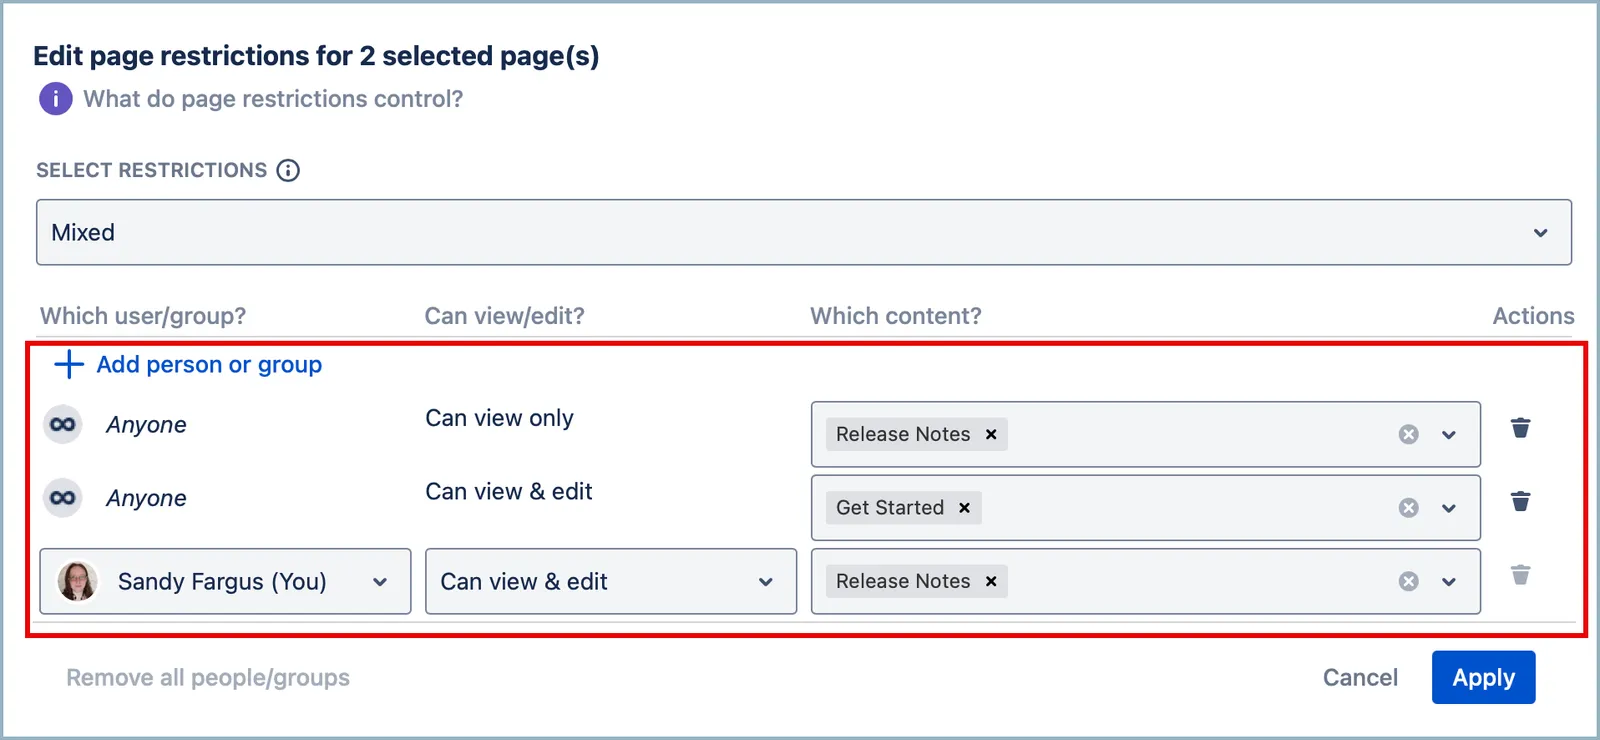Click the Can view only permission text
This screenshot has height=740, width=1600.
click(500, 418)
